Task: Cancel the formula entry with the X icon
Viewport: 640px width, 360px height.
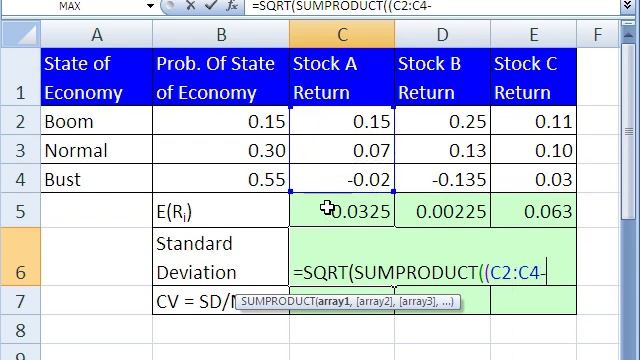Action: click(x=190, y=6)
